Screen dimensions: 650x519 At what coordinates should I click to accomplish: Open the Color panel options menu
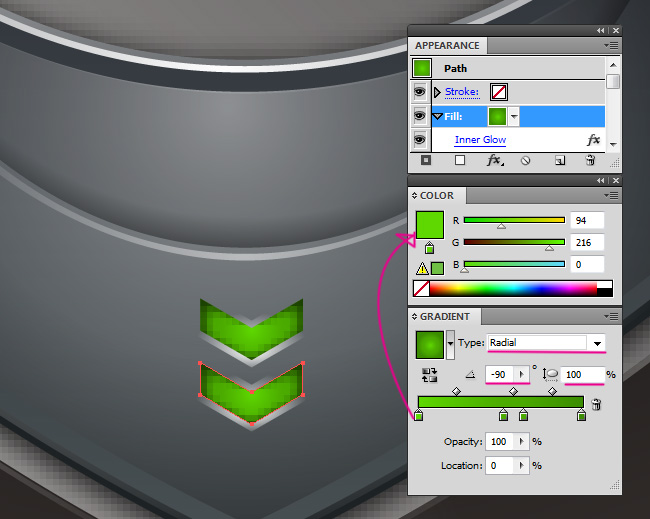pyautogui.click(x=612, y=196)
